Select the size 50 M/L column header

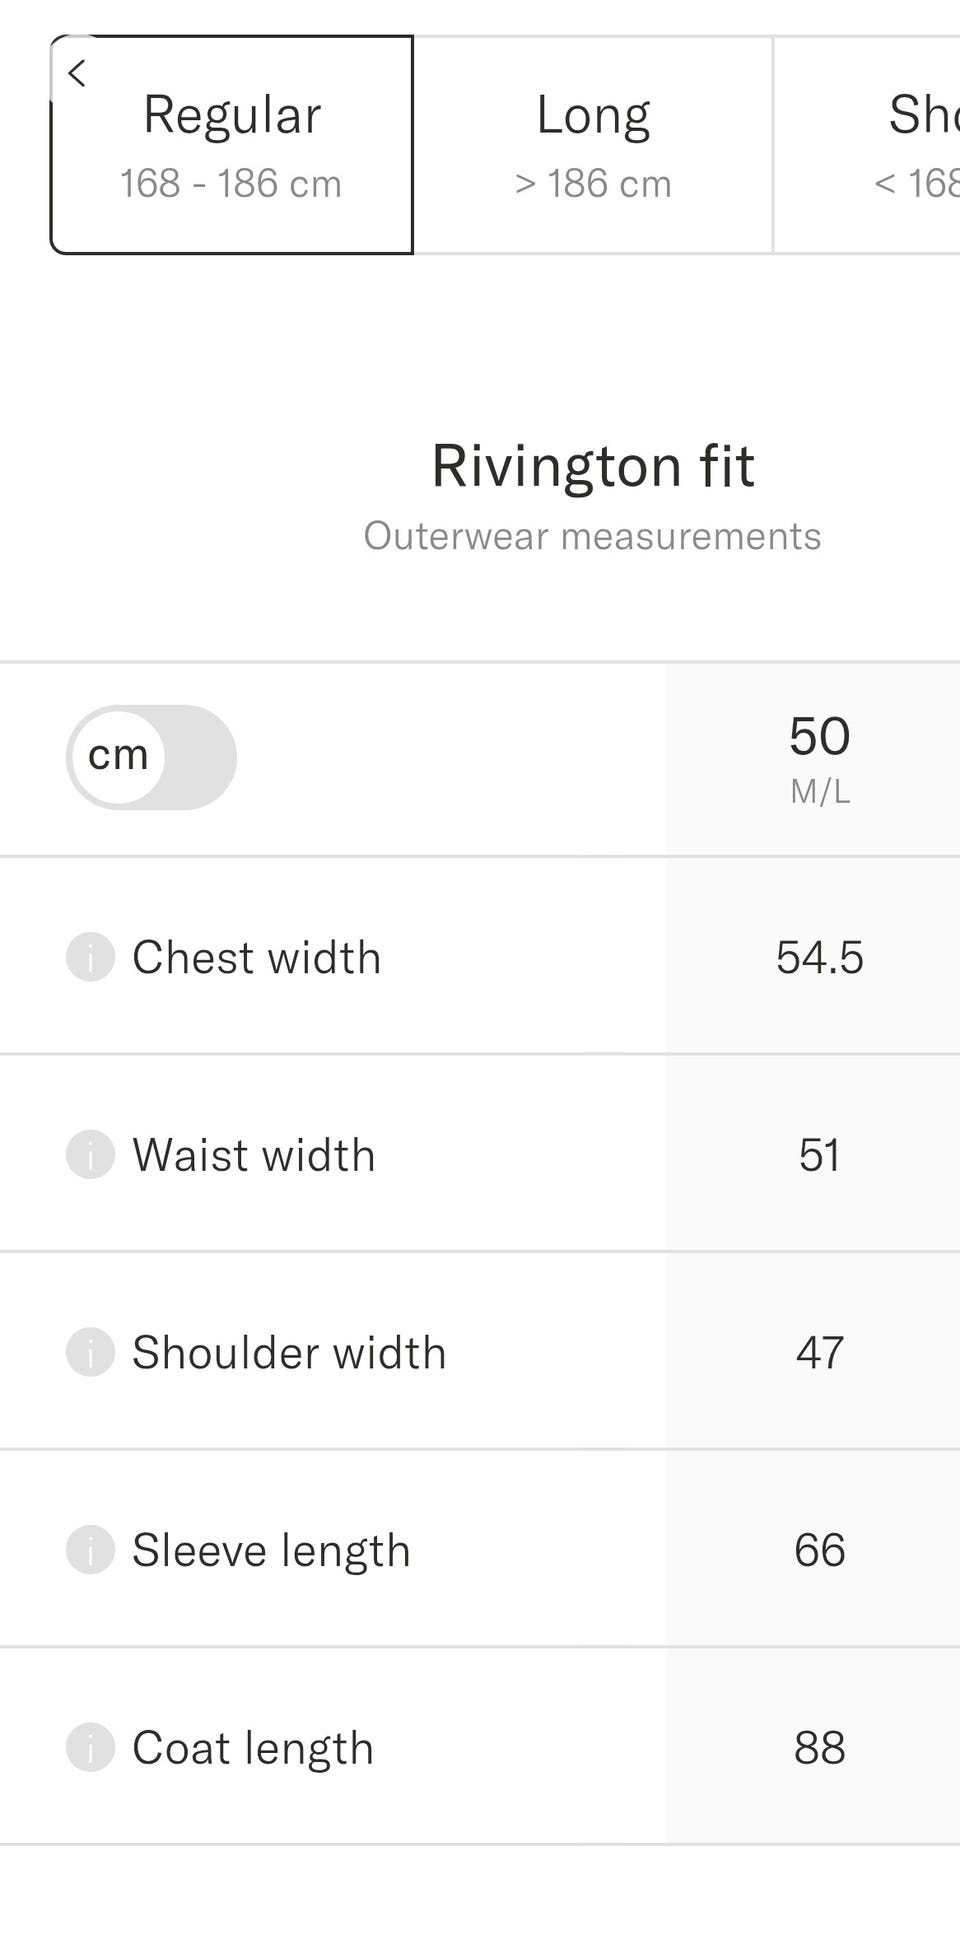click(x=819, y=757)
